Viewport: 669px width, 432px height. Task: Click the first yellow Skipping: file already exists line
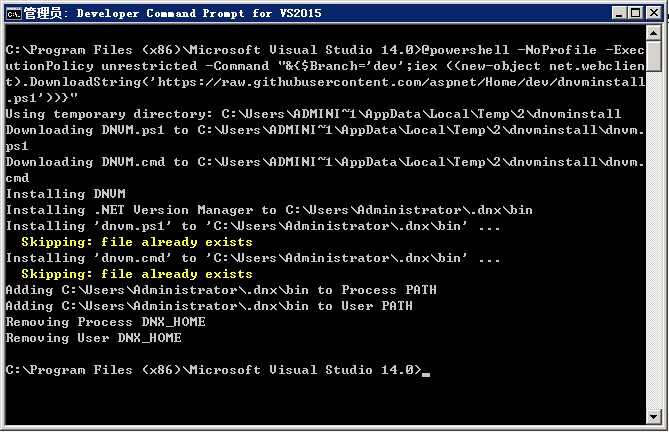137,242
